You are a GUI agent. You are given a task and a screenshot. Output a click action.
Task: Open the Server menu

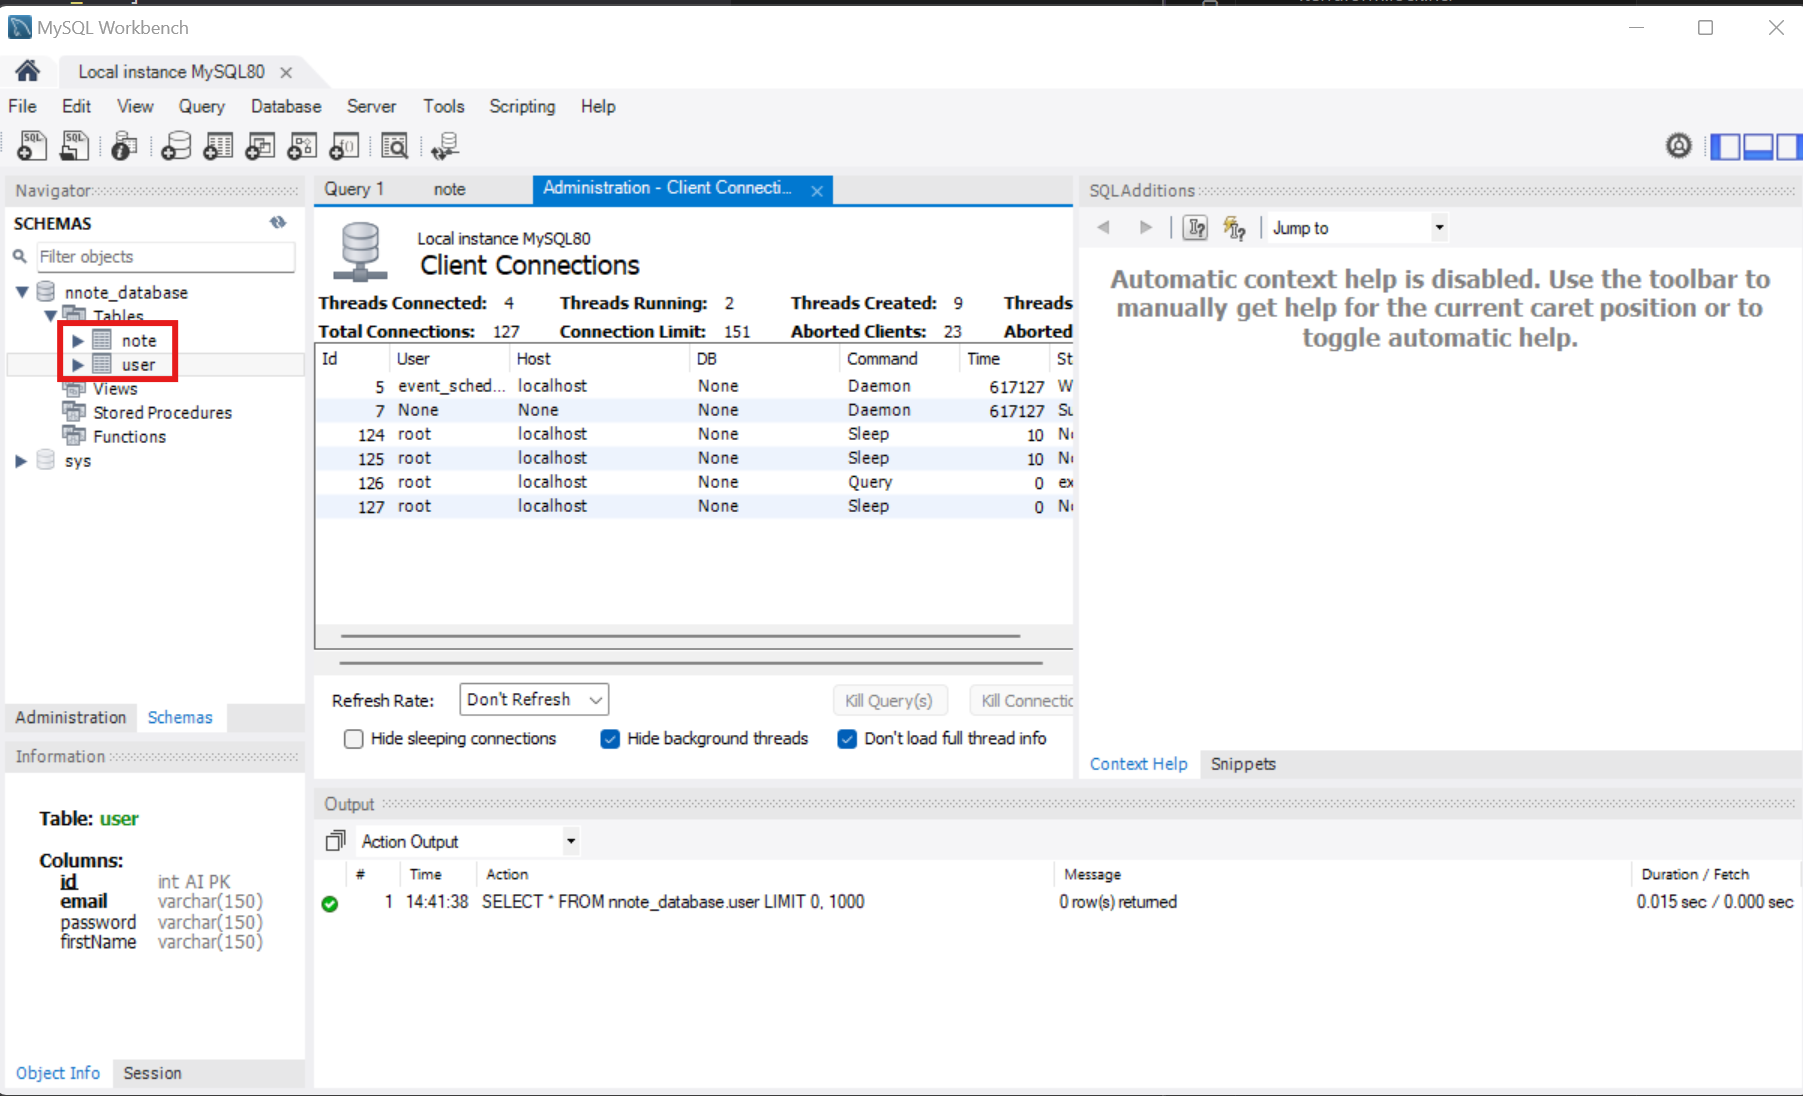tap(371, 106)
